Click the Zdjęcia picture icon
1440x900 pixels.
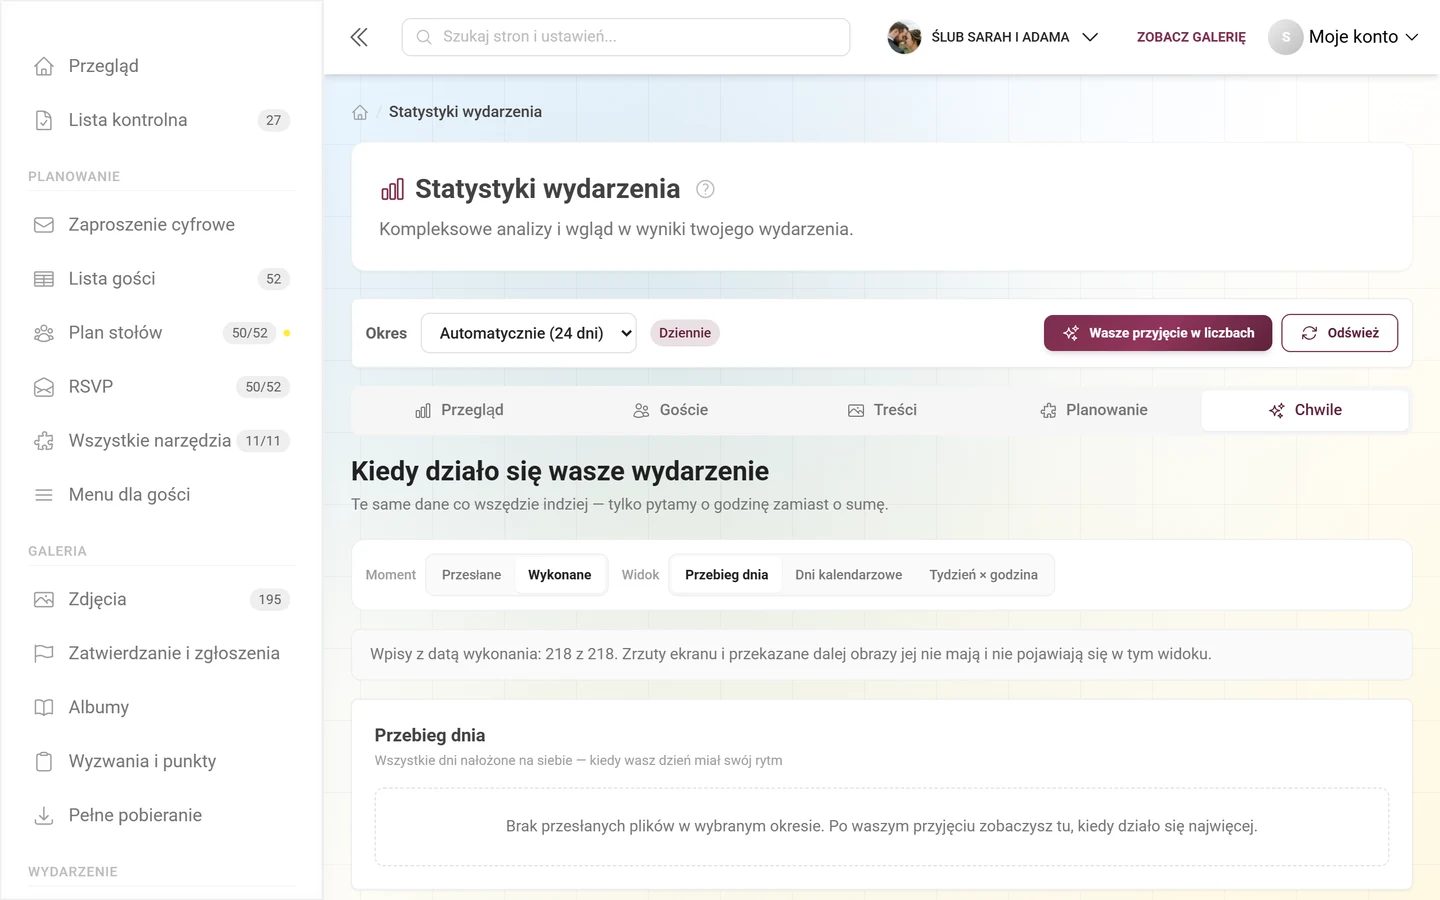(x=44, y=600)
